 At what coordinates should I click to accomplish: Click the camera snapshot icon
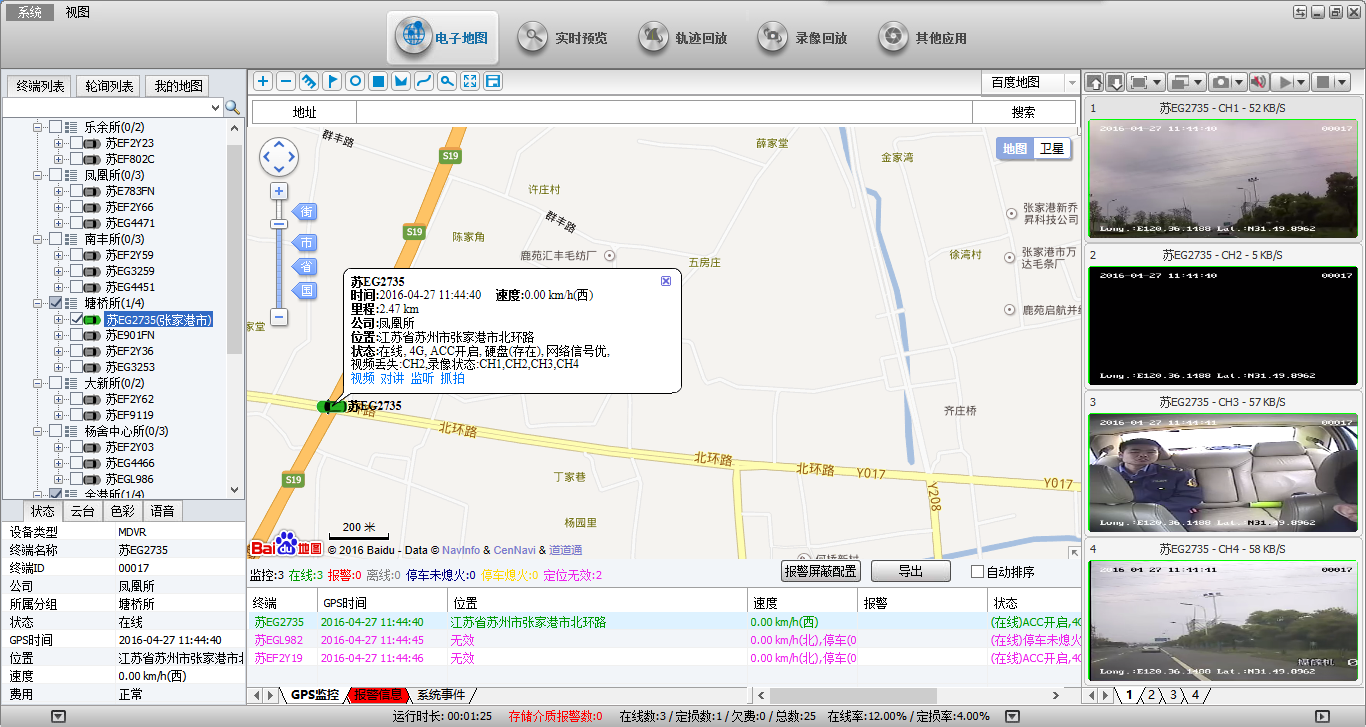coord(1220,82)
